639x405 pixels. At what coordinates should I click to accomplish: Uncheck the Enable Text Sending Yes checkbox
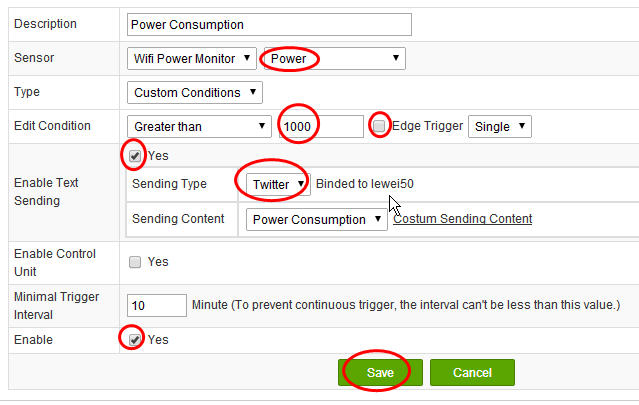[135, 156]
